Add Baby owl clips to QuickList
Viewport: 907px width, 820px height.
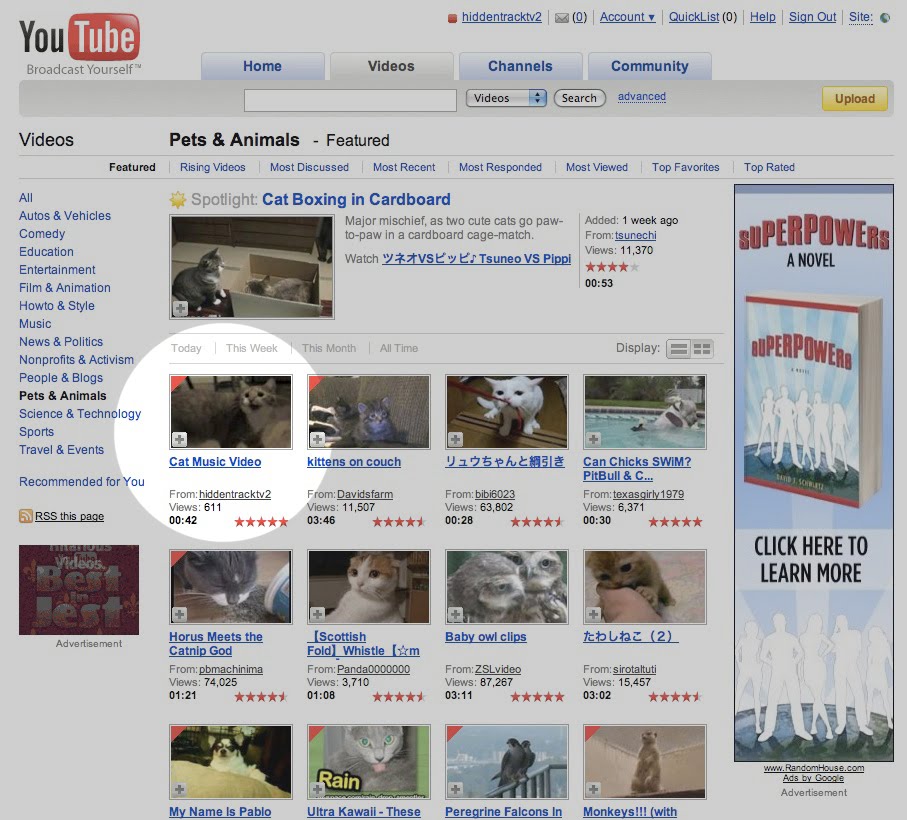click(455, 614)
